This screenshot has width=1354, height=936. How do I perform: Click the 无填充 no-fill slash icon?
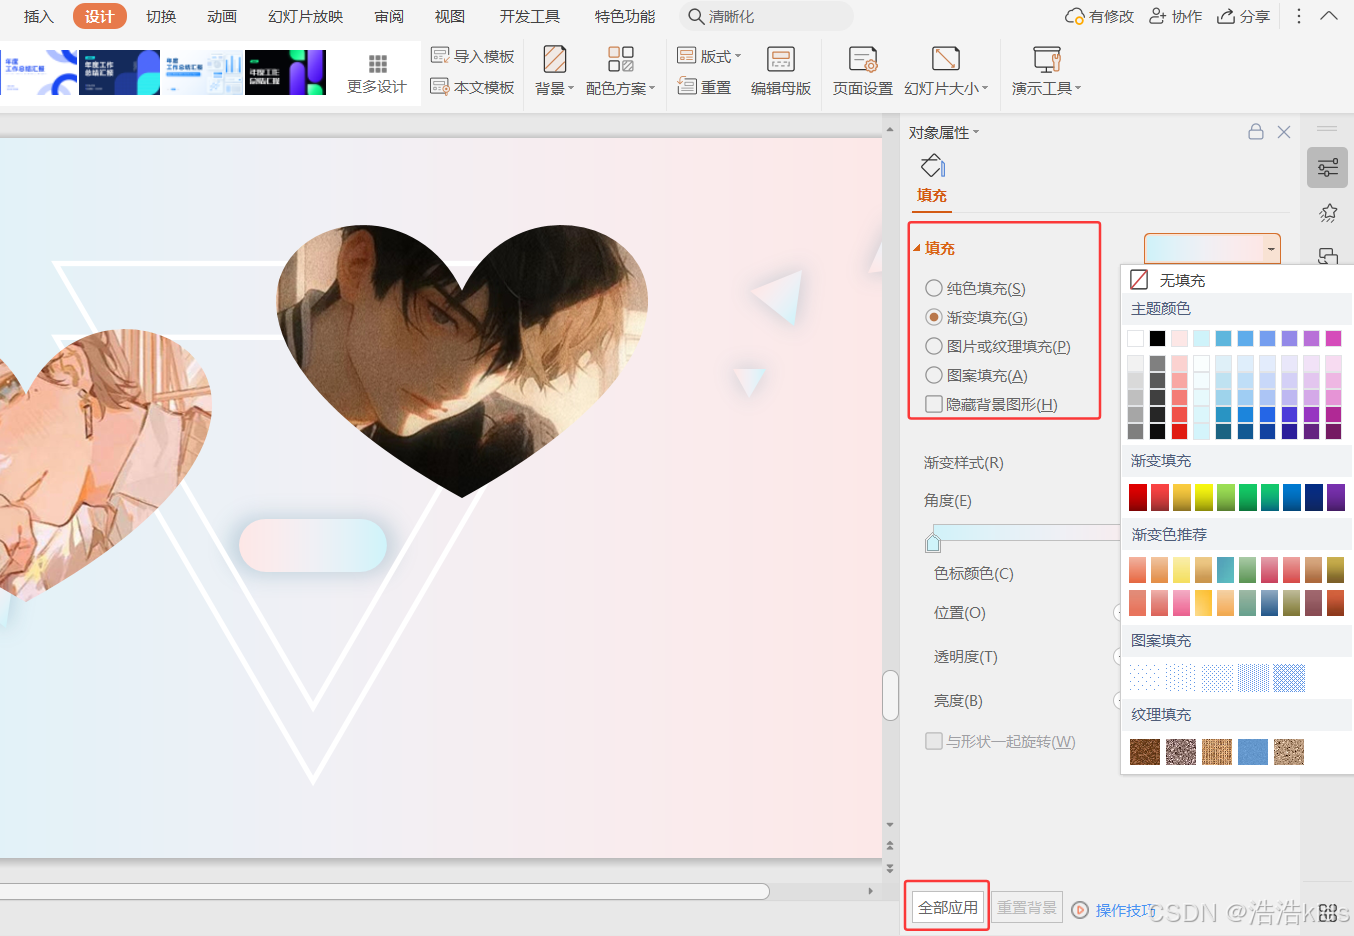pyautogui.click(x=1139, y=280)
